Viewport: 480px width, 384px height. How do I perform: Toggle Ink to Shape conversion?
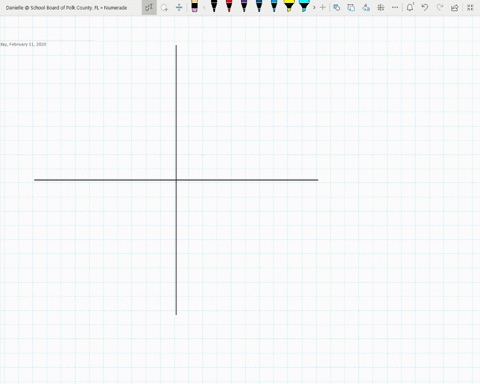(x=351, y=7)
